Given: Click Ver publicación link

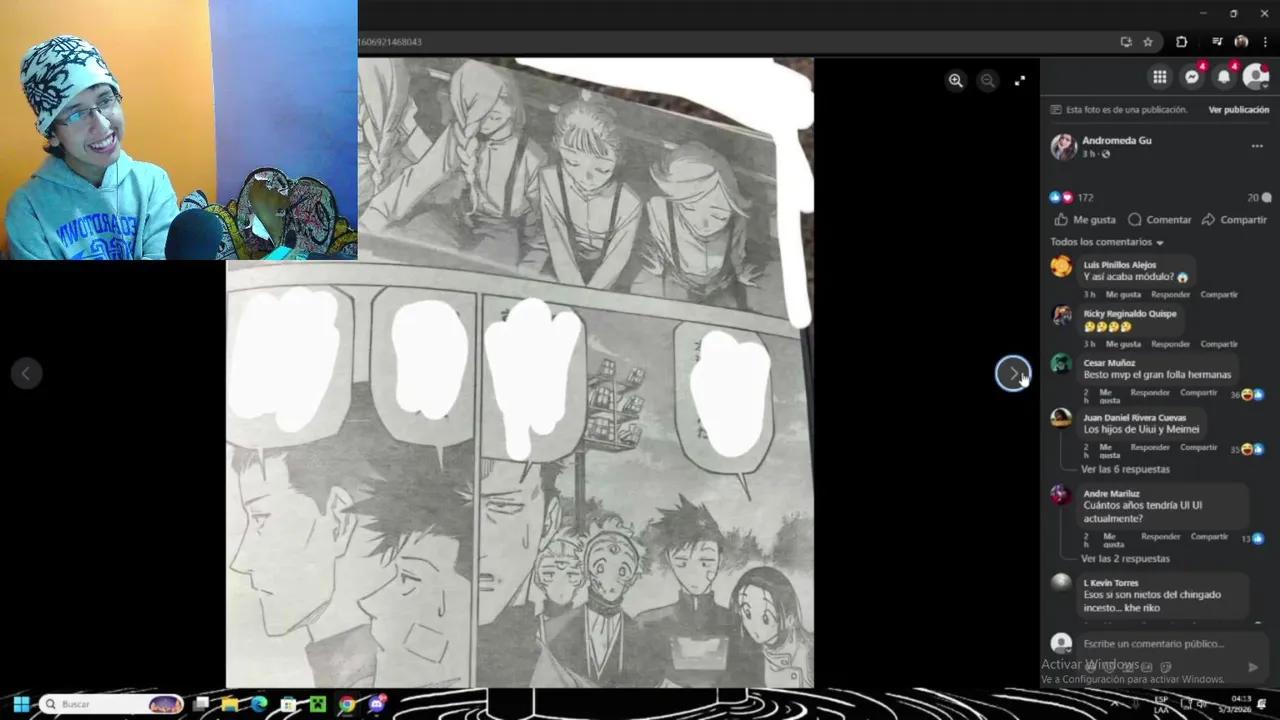Looking at the screenshot, I should [x=1238, y=110].
